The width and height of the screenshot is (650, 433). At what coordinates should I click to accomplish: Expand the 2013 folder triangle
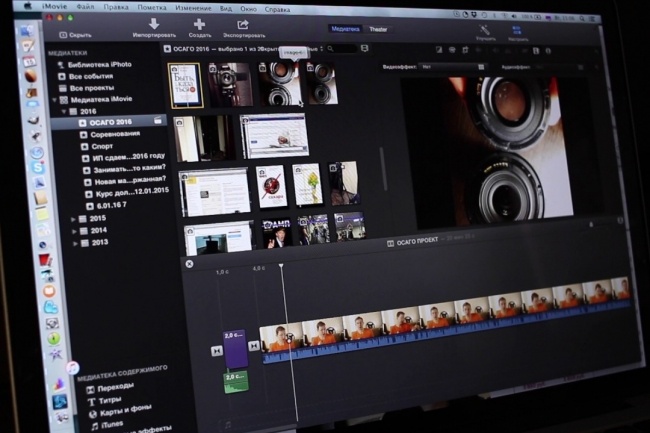click(75, 243)
